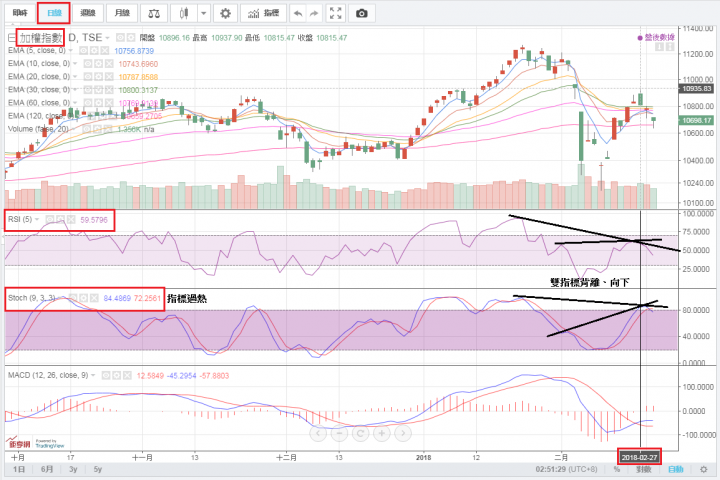Open the compare symbols scale icon
The image size is (720, 480).
154,13
